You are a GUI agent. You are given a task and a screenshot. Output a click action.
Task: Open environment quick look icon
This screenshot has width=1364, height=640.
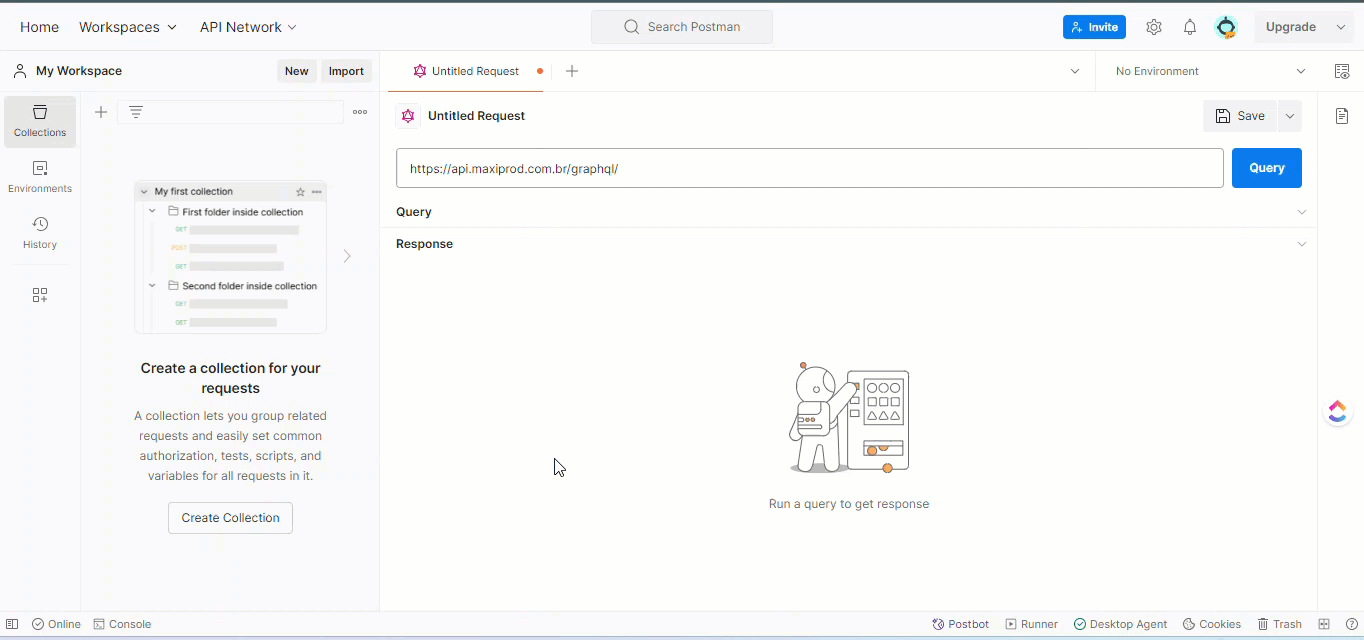pyautogui.click(x=1342, y=71)
